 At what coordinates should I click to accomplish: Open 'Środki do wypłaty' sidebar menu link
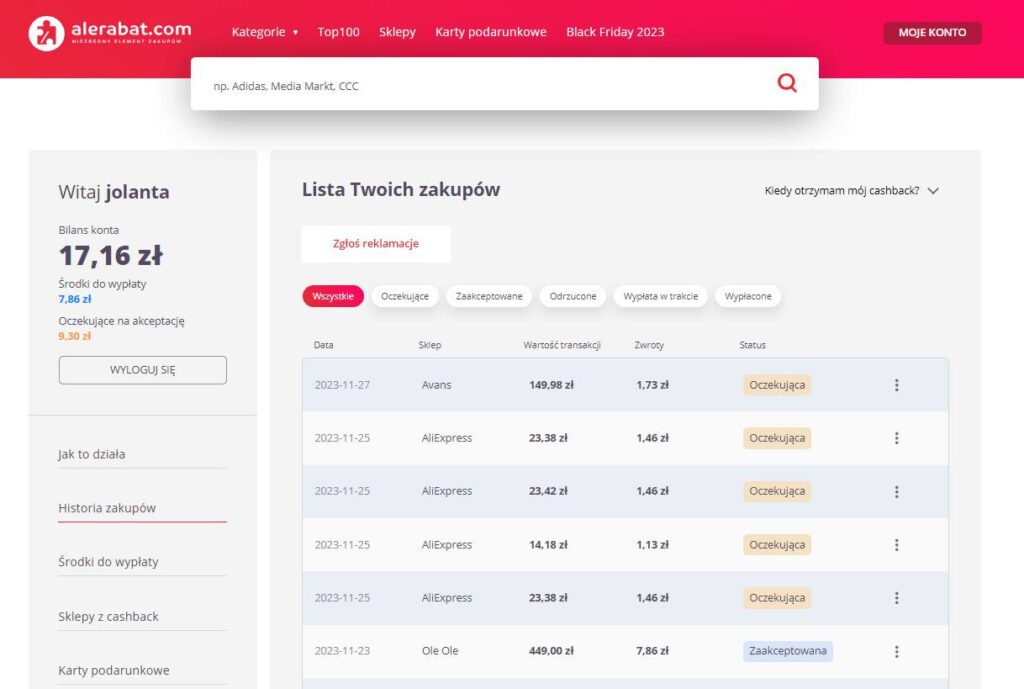pyautogui.click(x=108, y=562)
